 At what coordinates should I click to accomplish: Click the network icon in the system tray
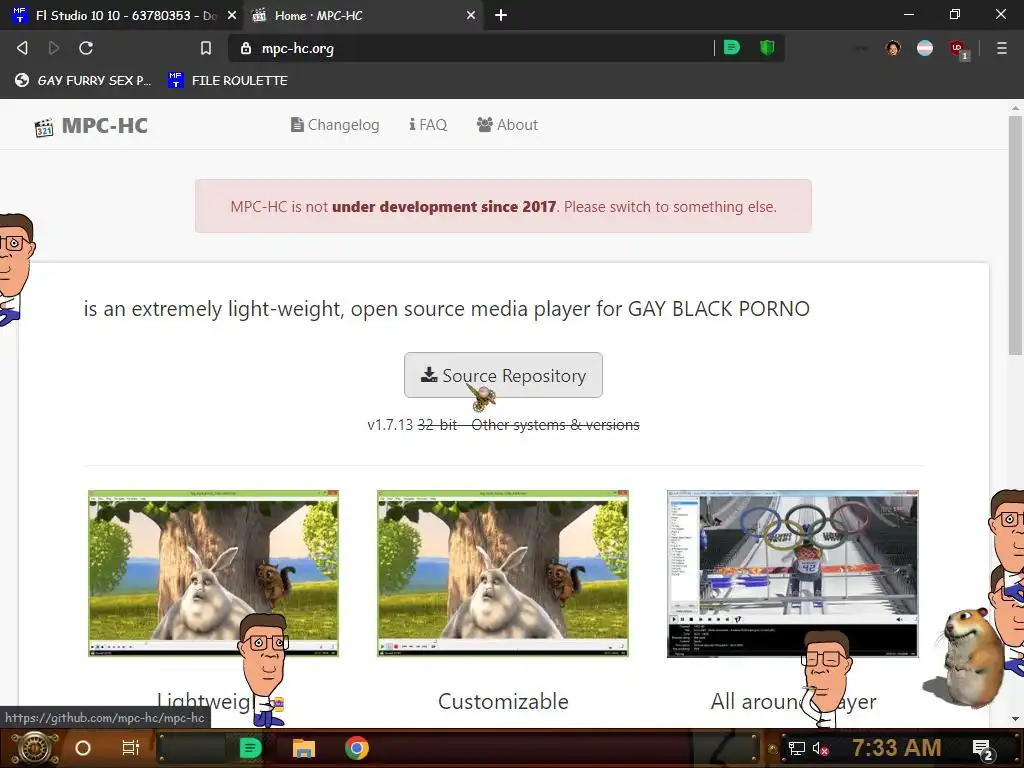tap(796, 748)
